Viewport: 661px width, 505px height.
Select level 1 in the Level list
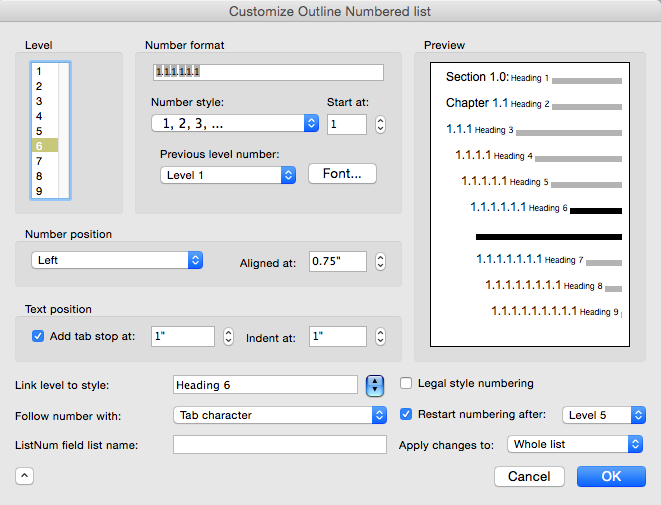45,71
